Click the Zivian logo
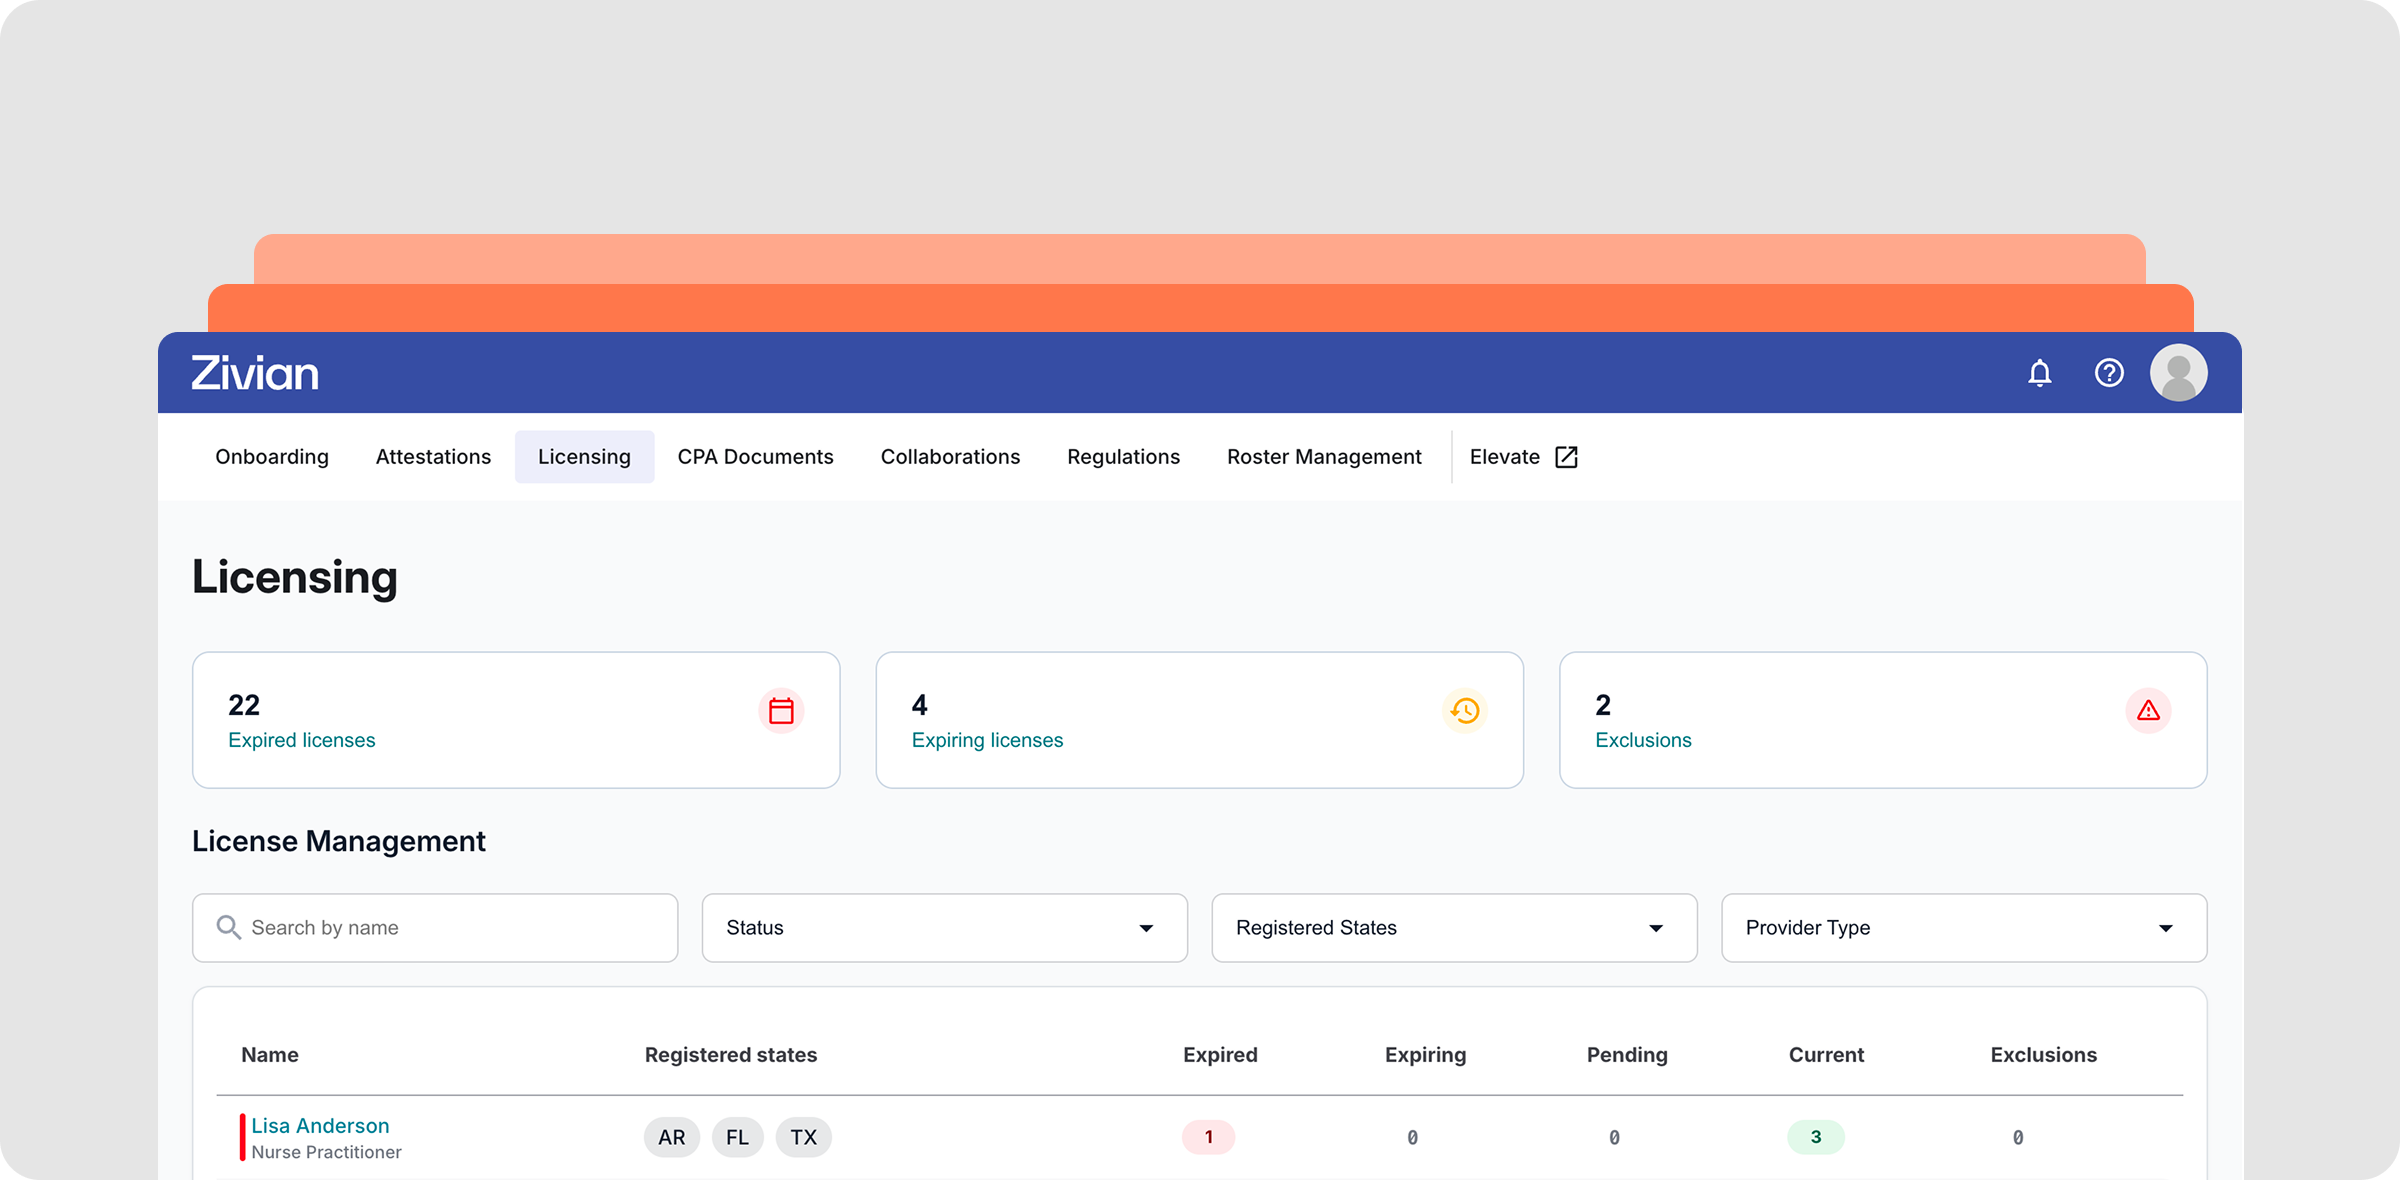The height and width of the screenshot is (1181, 2400). click(255, 373)
